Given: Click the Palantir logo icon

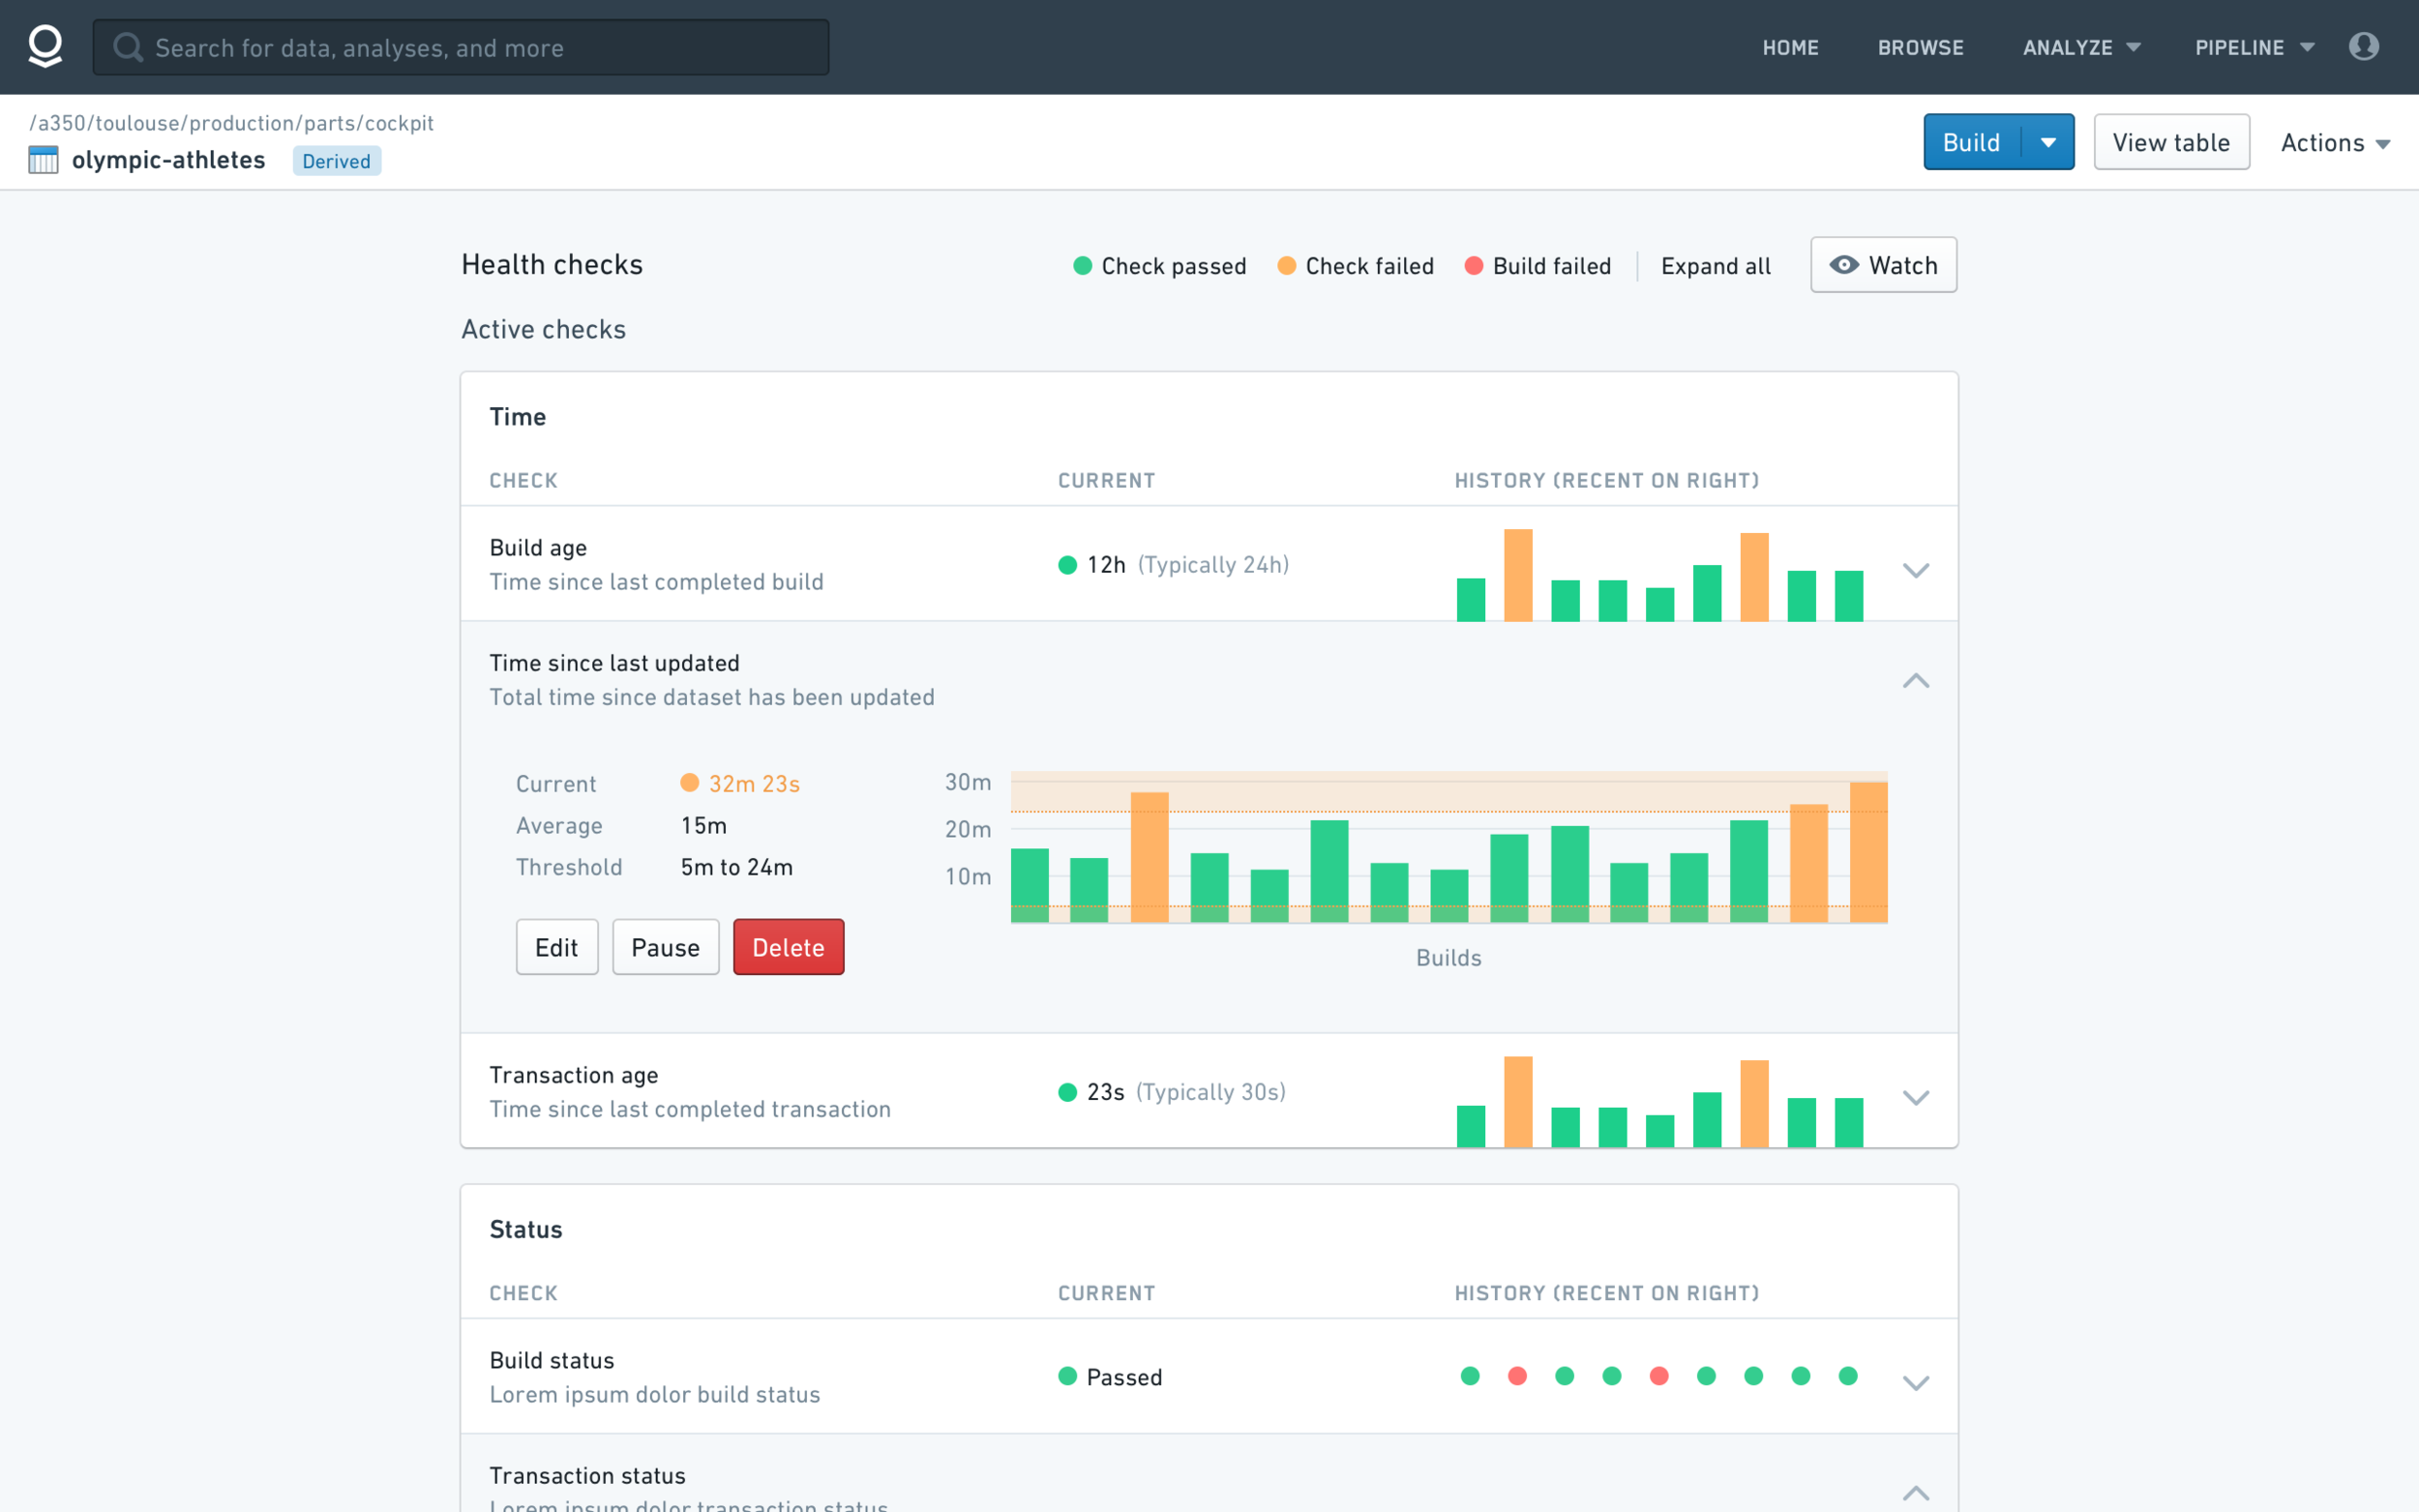Looking at the screenshot, I should point(45,47).
